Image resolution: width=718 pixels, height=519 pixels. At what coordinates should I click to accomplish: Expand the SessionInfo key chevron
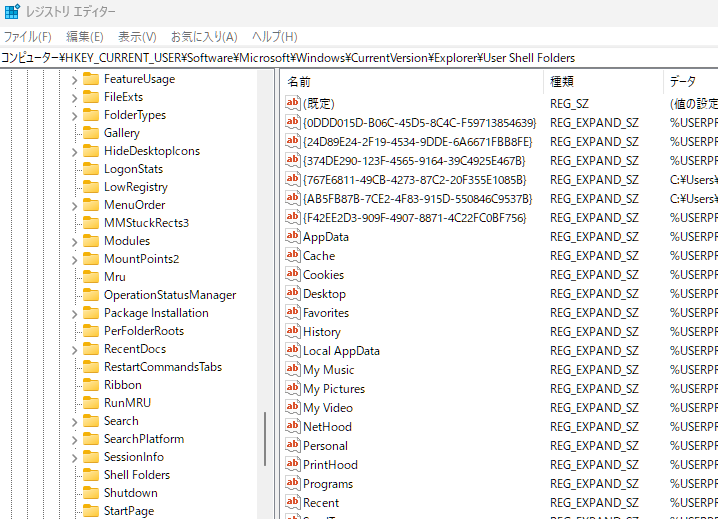click(74, 457)
